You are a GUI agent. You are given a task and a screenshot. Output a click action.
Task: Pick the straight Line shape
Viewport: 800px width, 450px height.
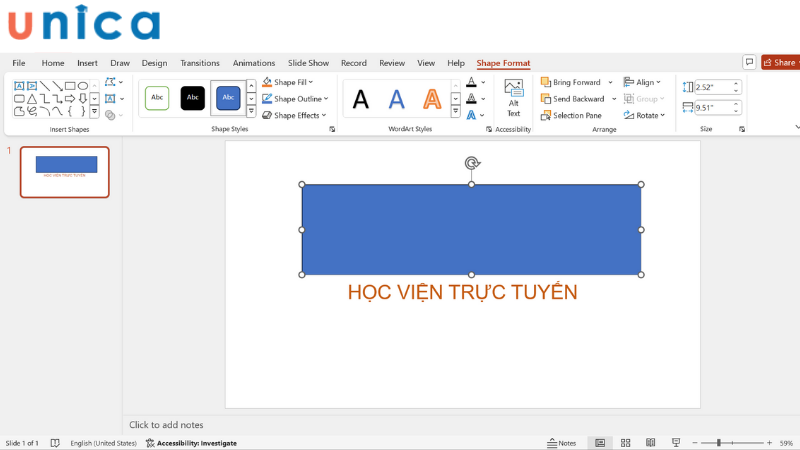(x=44, y=86)
